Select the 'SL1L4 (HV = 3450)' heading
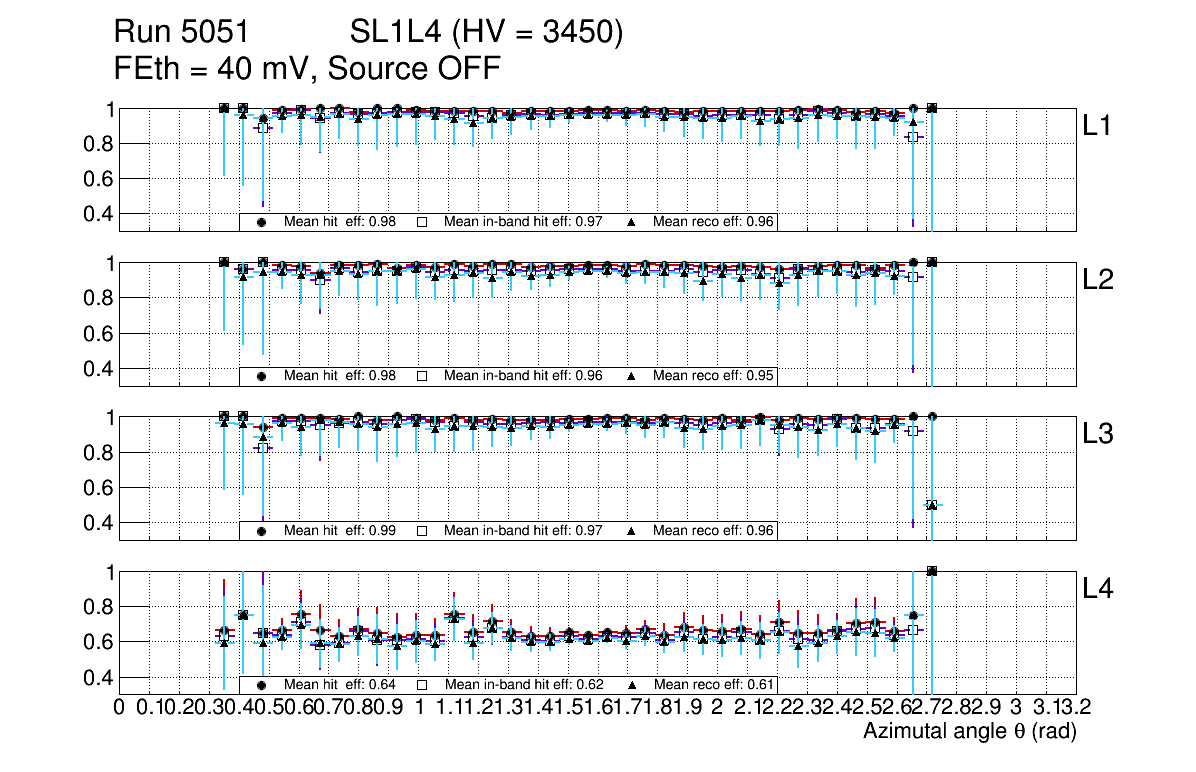Viewport: 1196px width, 772px height. [487, 34]
